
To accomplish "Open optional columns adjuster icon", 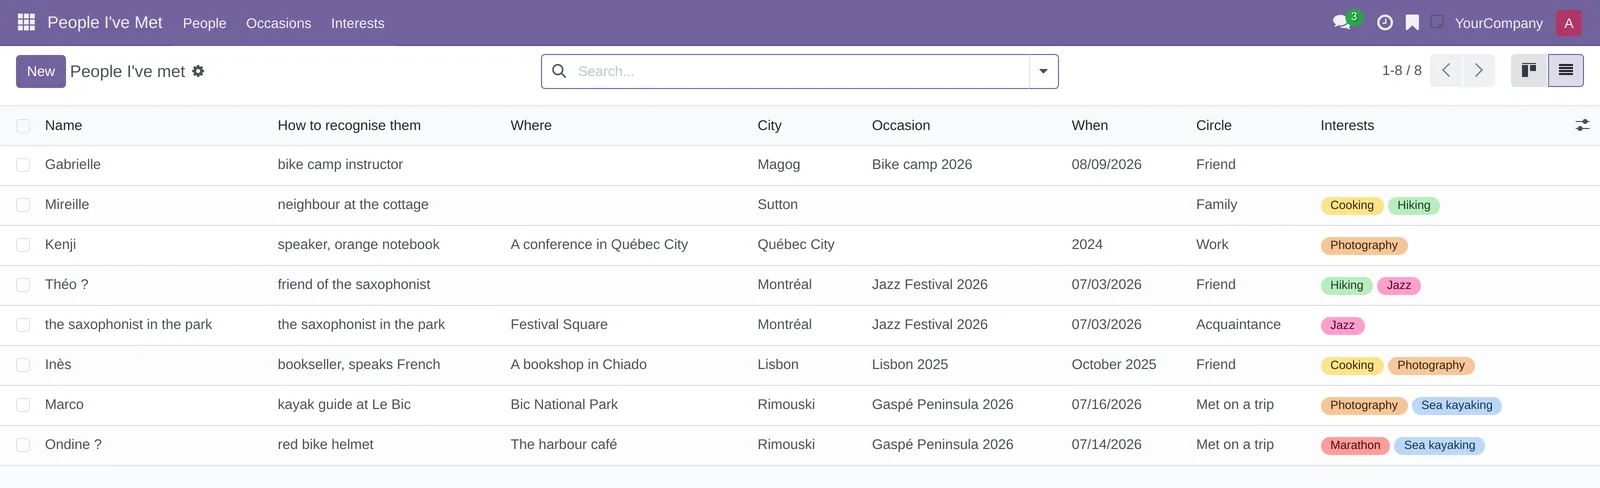I will 1582,125.
